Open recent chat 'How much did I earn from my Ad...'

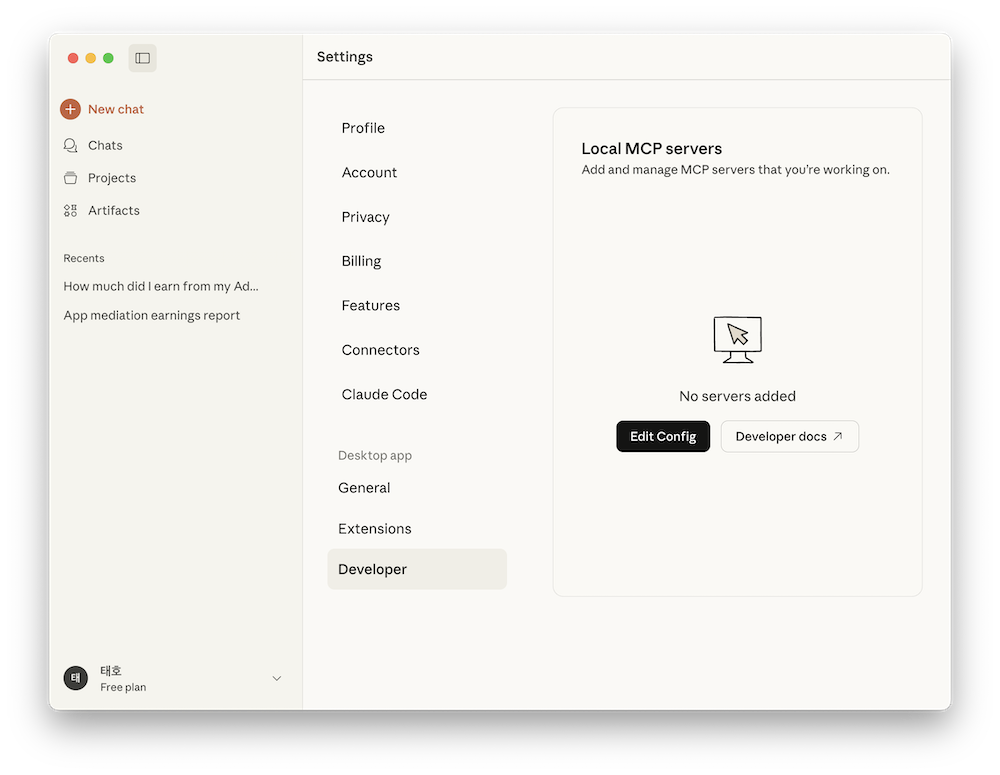click(x=161, y=286)
